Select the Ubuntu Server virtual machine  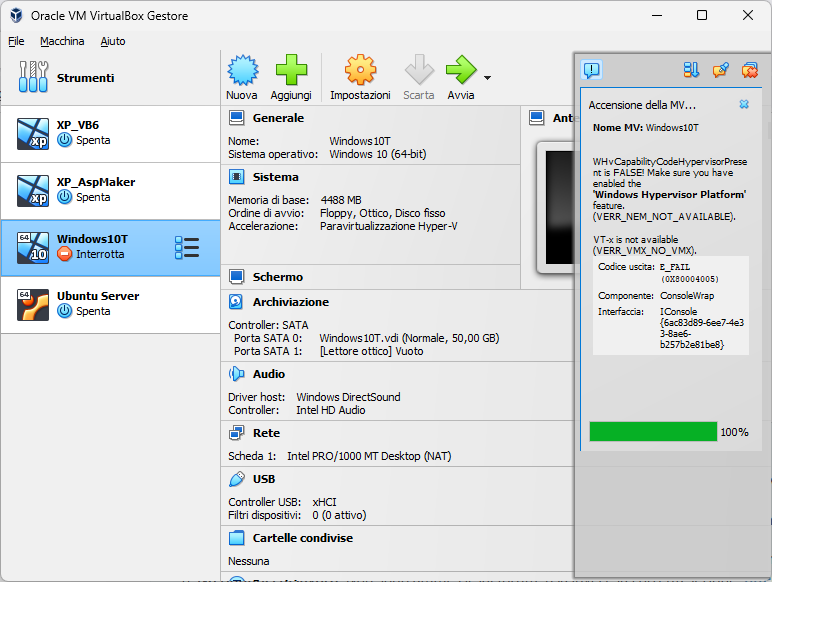[110, 305]
